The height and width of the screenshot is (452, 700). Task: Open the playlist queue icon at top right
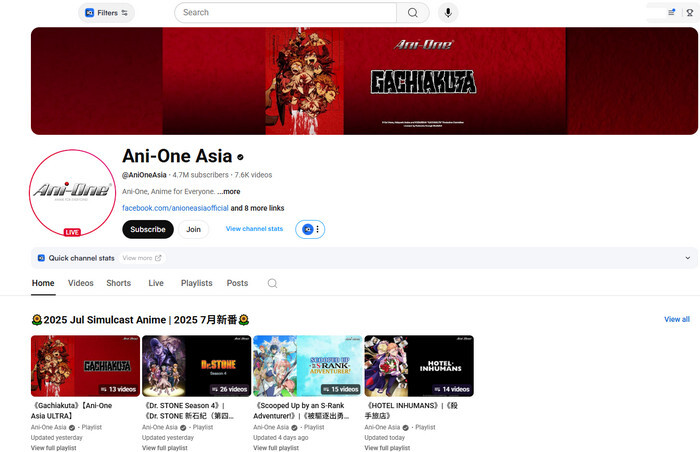671,13
